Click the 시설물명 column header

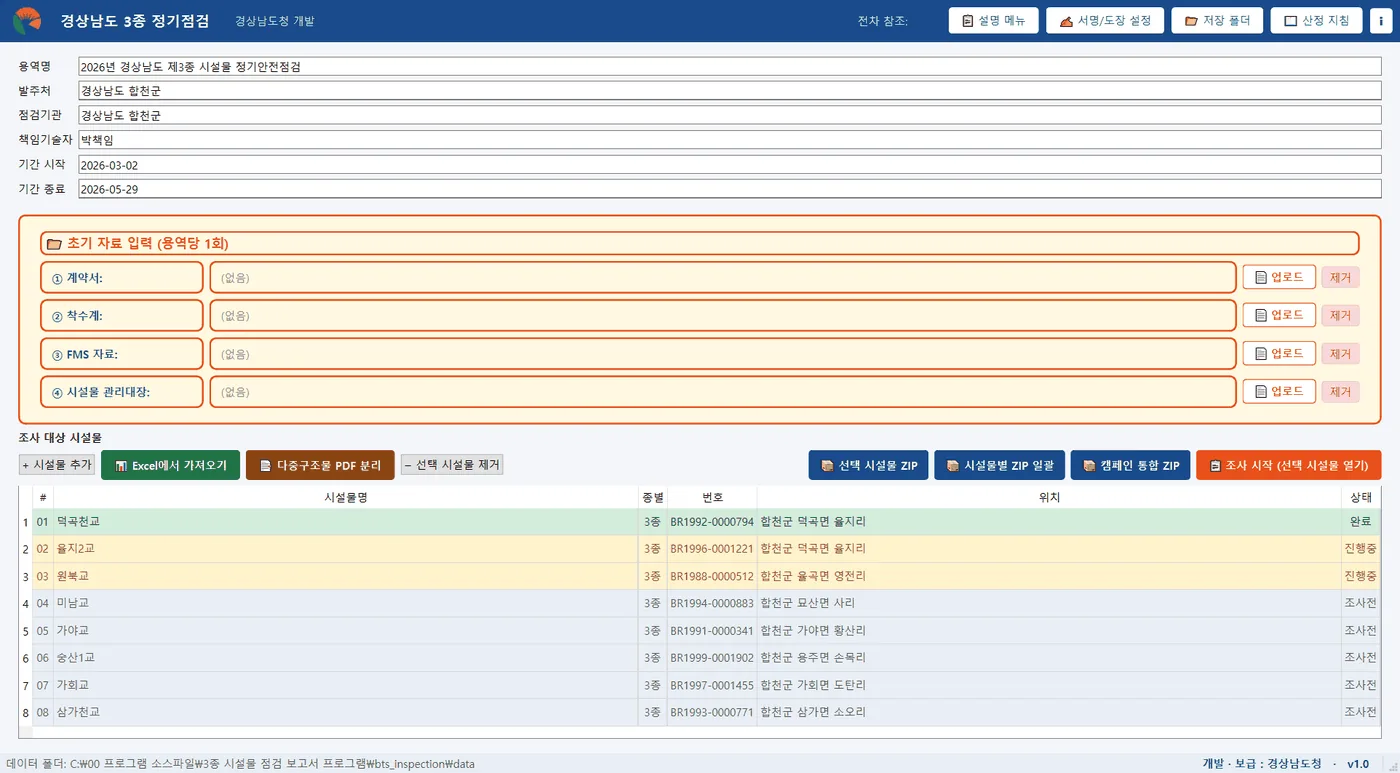pos(346,497)
